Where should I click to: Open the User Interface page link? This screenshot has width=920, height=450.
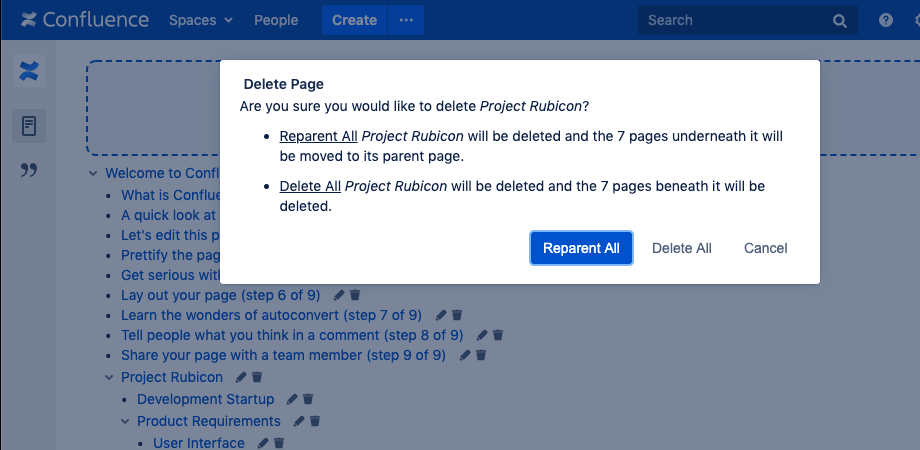tap(199, 443)
